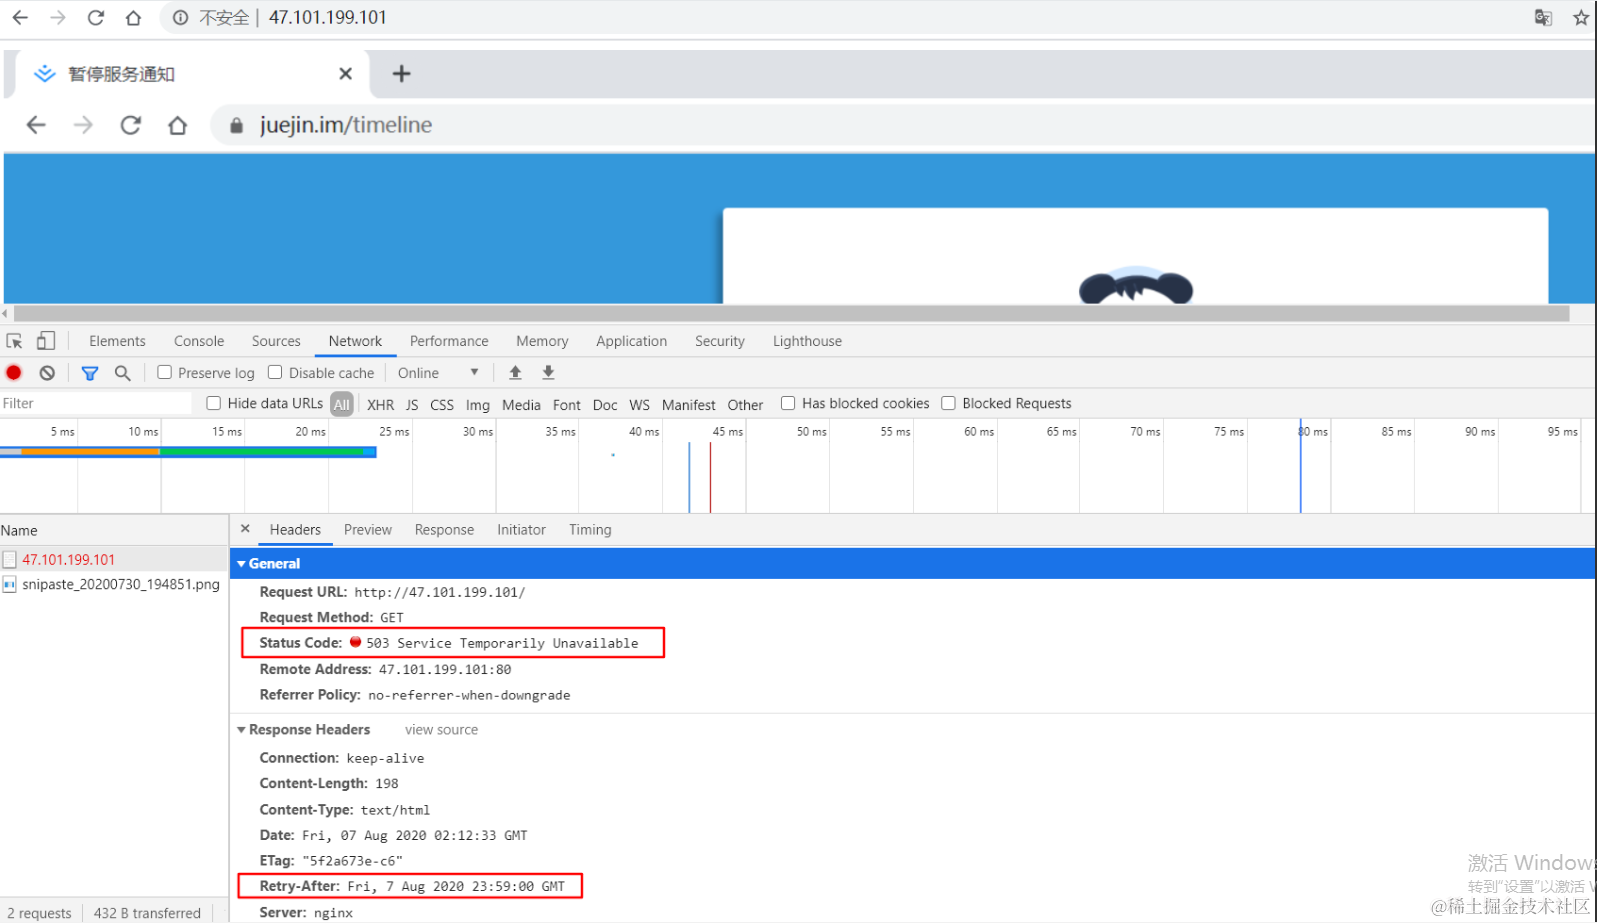Click the export HAR download icon
1597x923 pixels.
pyautogui.click(x=548, y=372)
